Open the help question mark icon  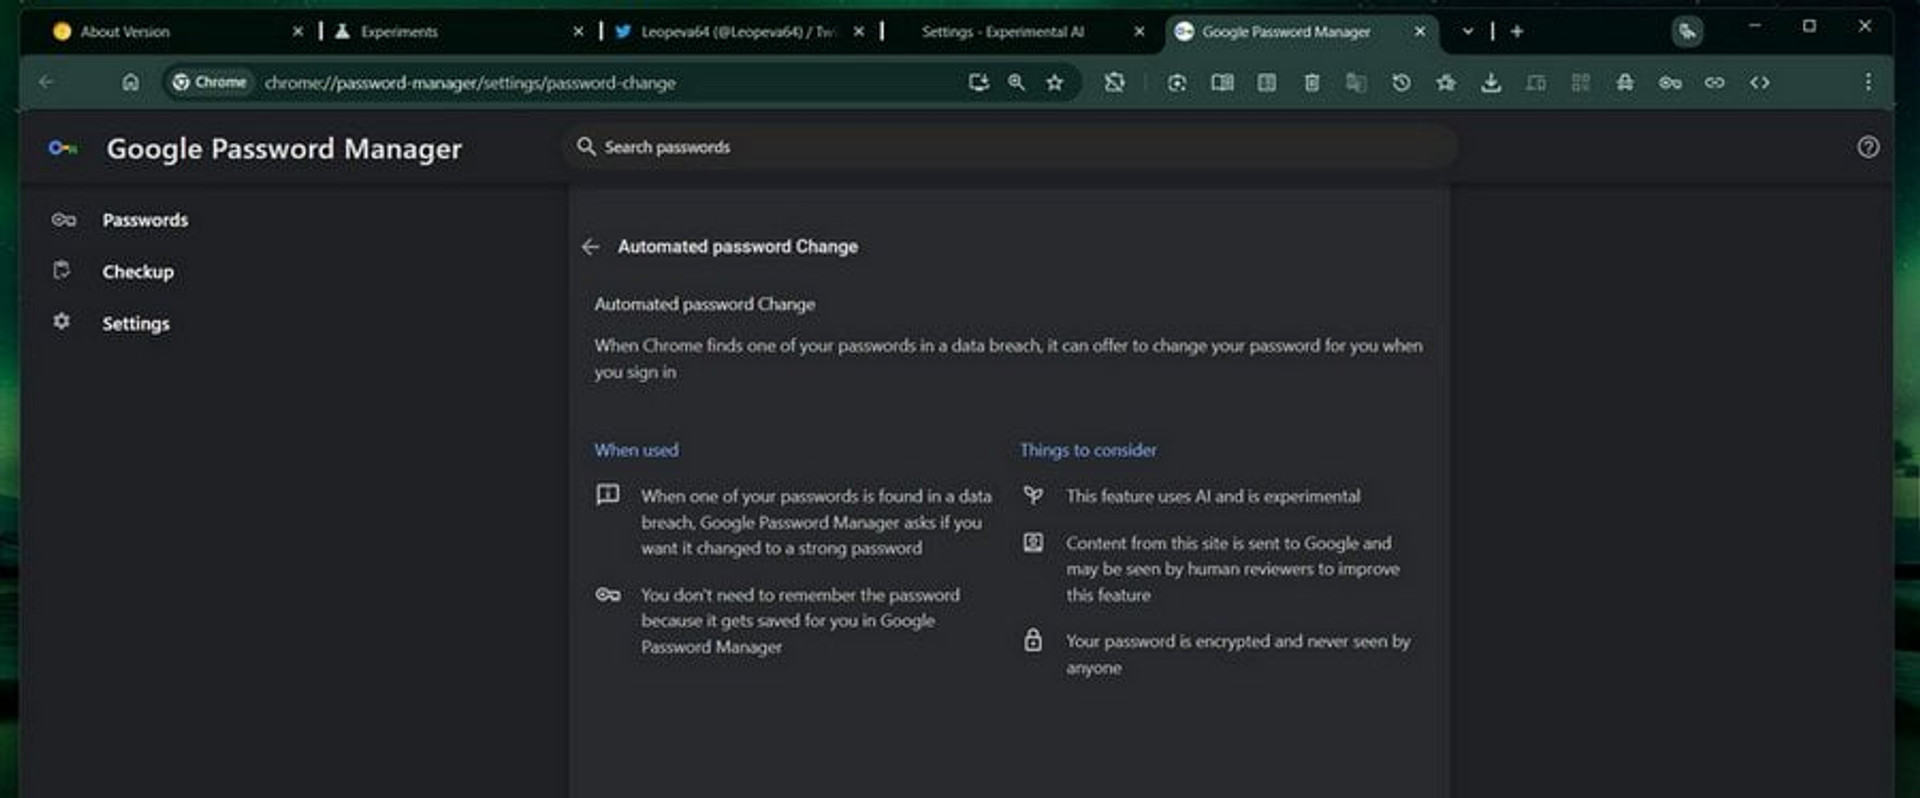(1868, 147)
